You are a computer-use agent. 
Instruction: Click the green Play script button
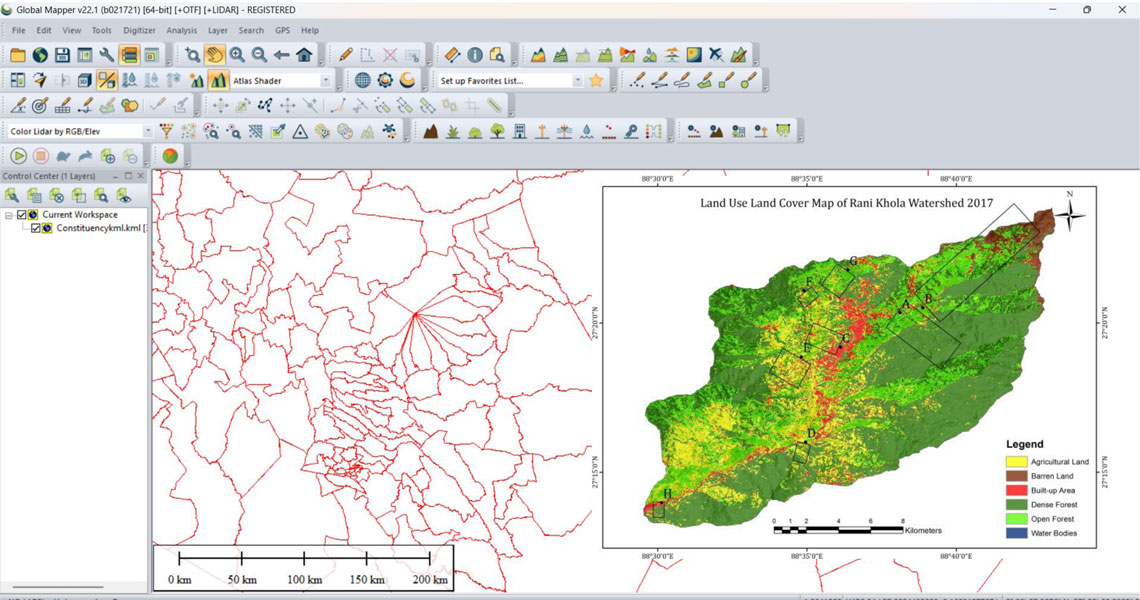18,156
